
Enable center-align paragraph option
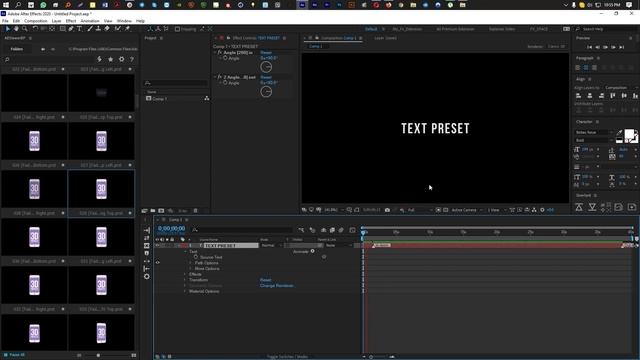(586, 67)
